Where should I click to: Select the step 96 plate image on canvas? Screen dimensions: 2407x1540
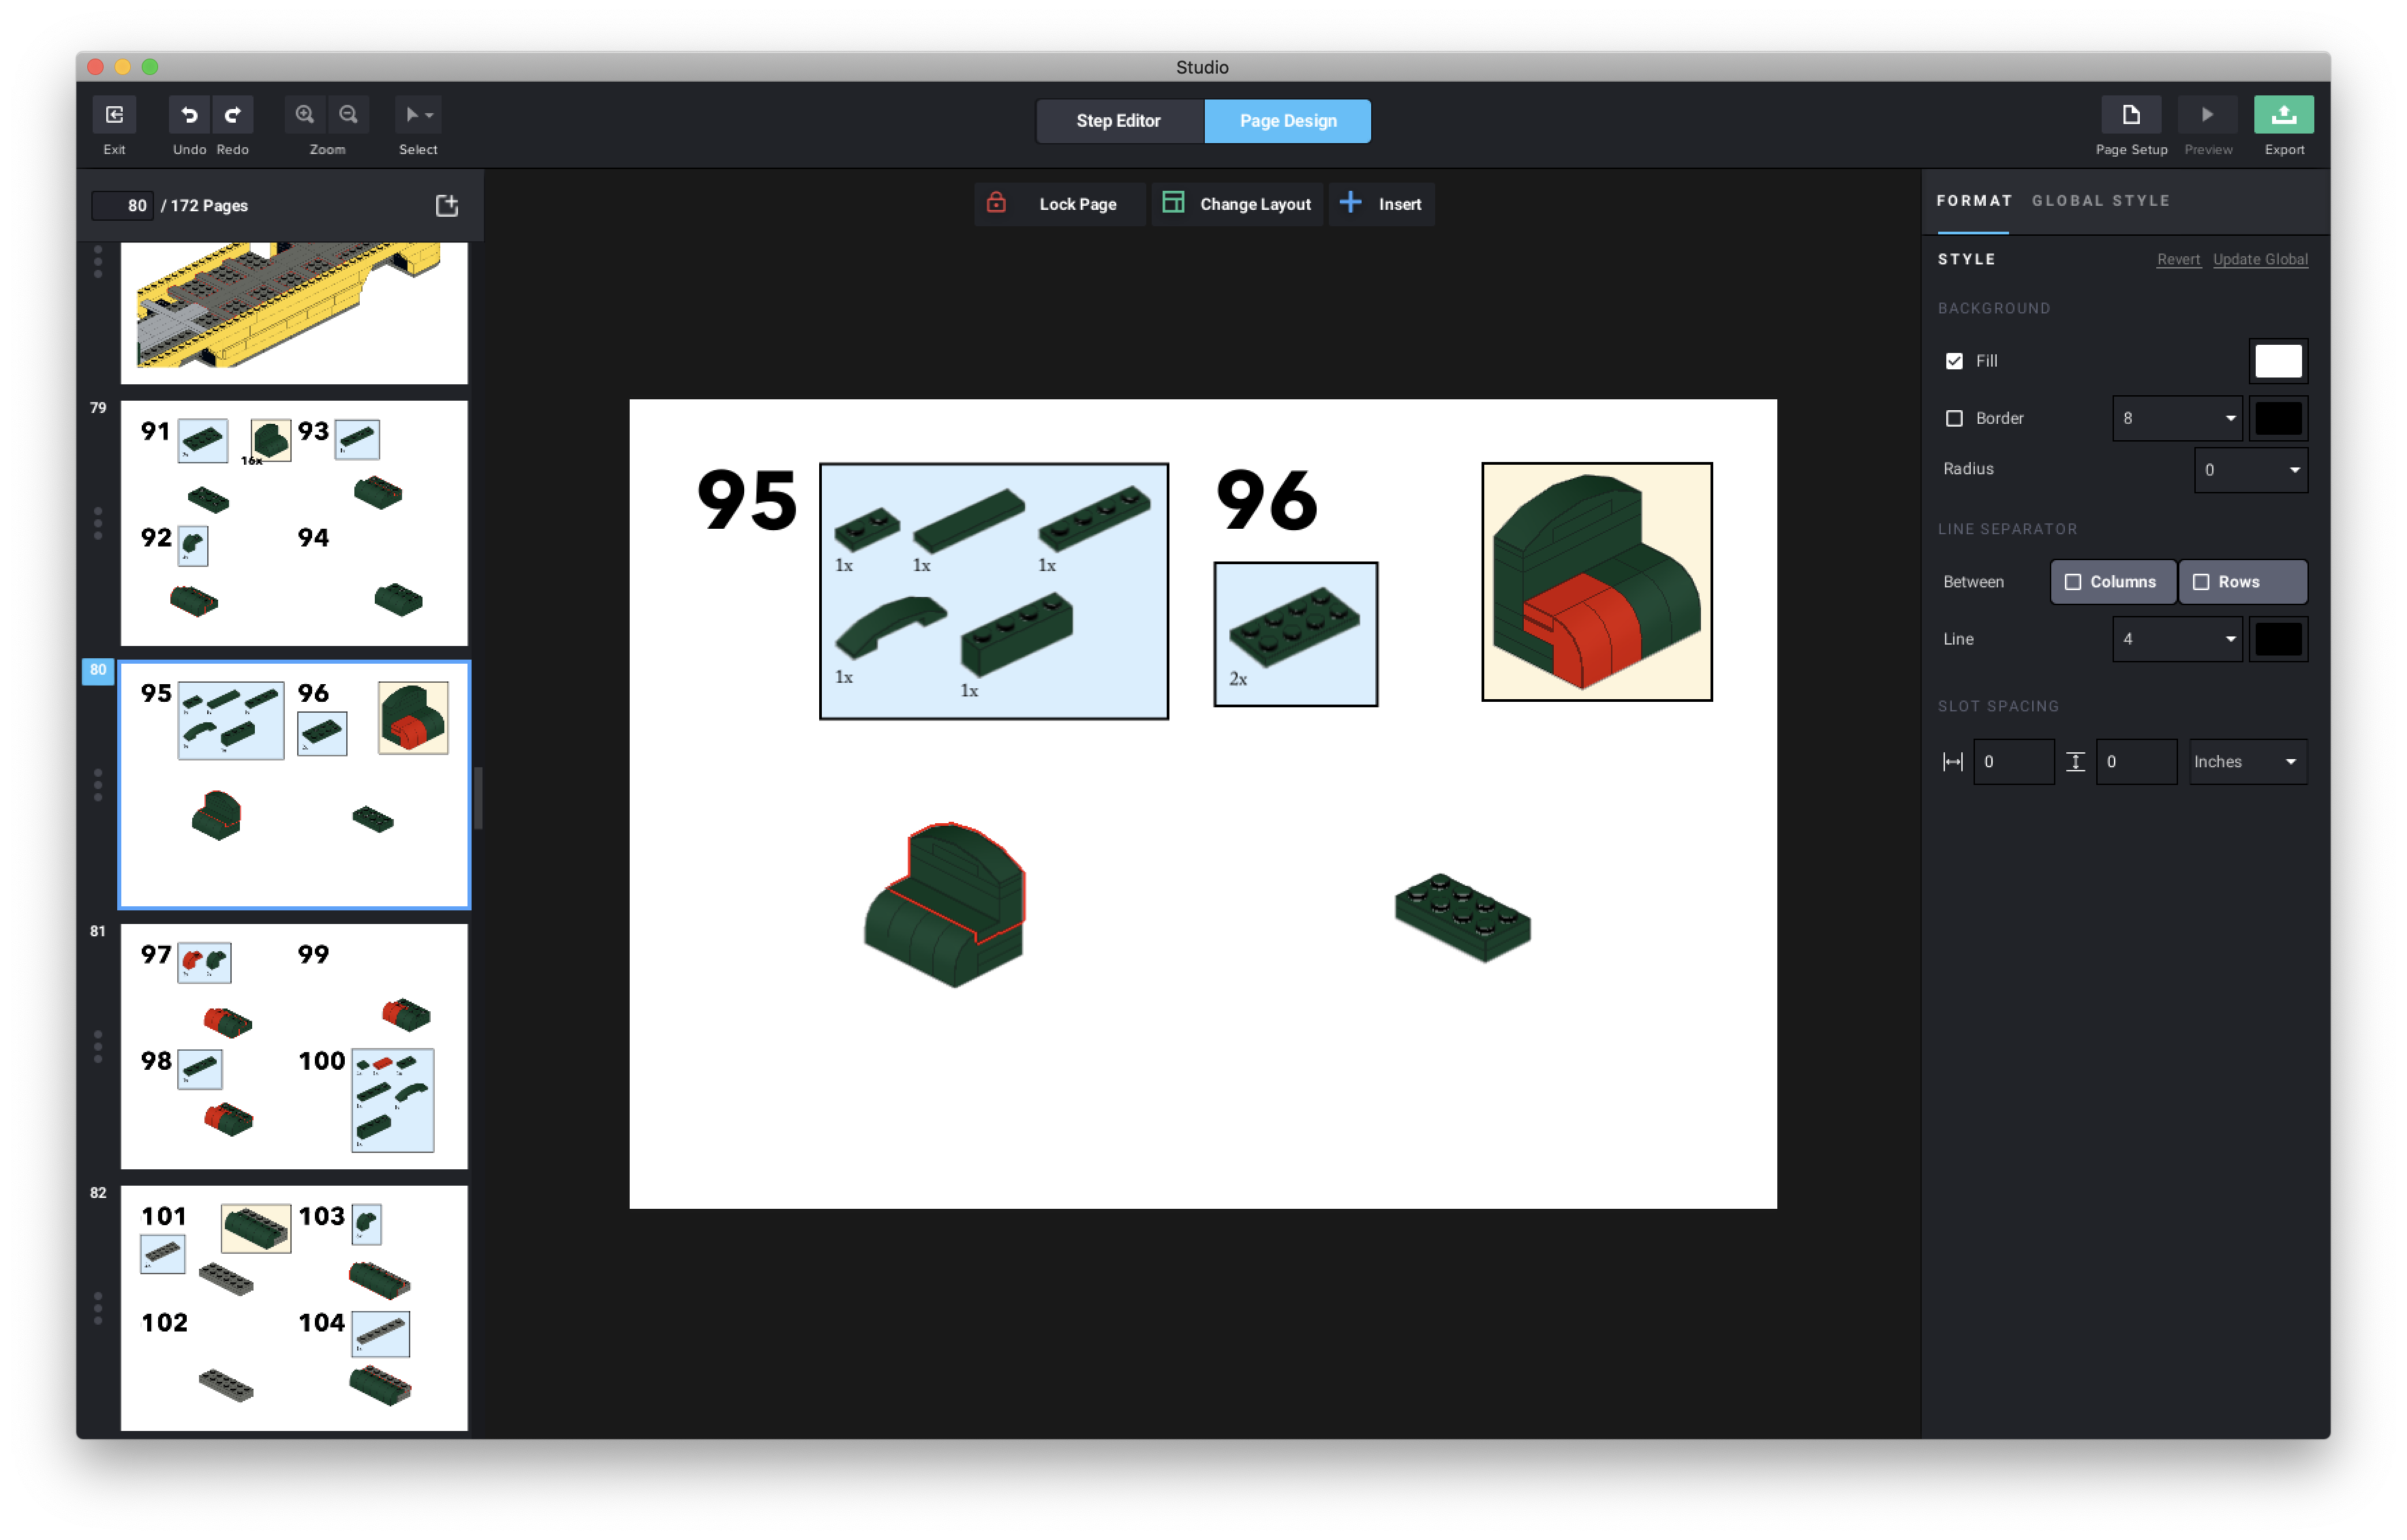coord(1462,918)
